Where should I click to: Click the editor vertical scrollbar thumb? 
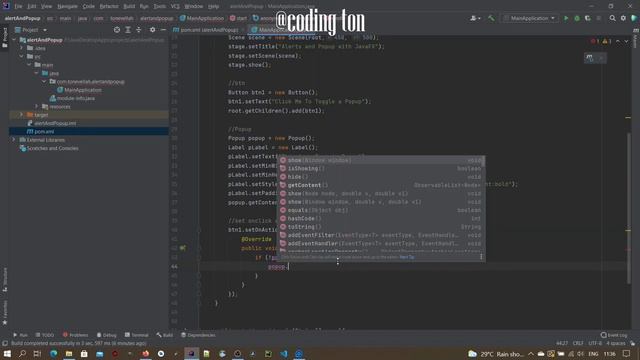pos(629,208)
